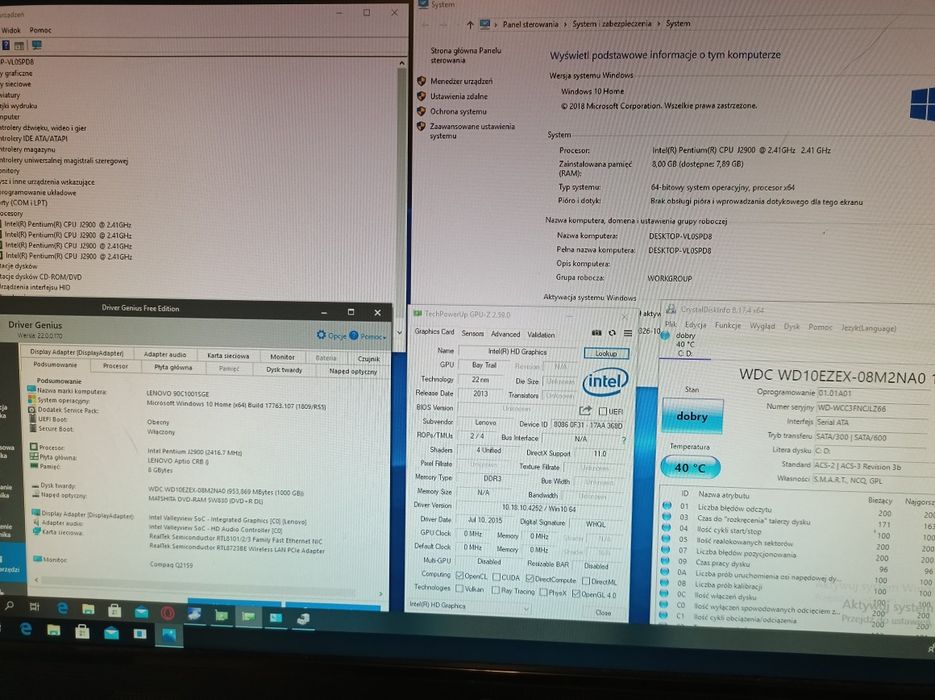Click the scan hardware monitor icon in Device Manager
The height and width of the screenshot is (700, 935).
point(37,45)
